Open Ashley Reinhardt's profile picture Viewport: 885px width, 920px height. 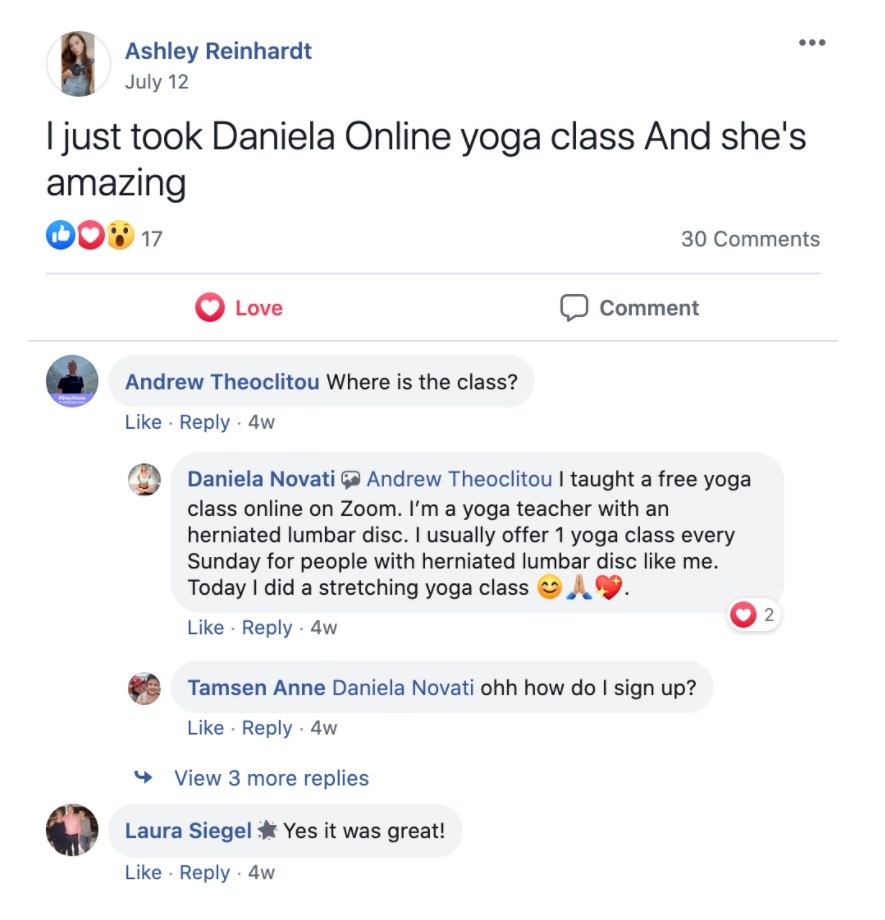pyautogui.click(x=78, y=64)
